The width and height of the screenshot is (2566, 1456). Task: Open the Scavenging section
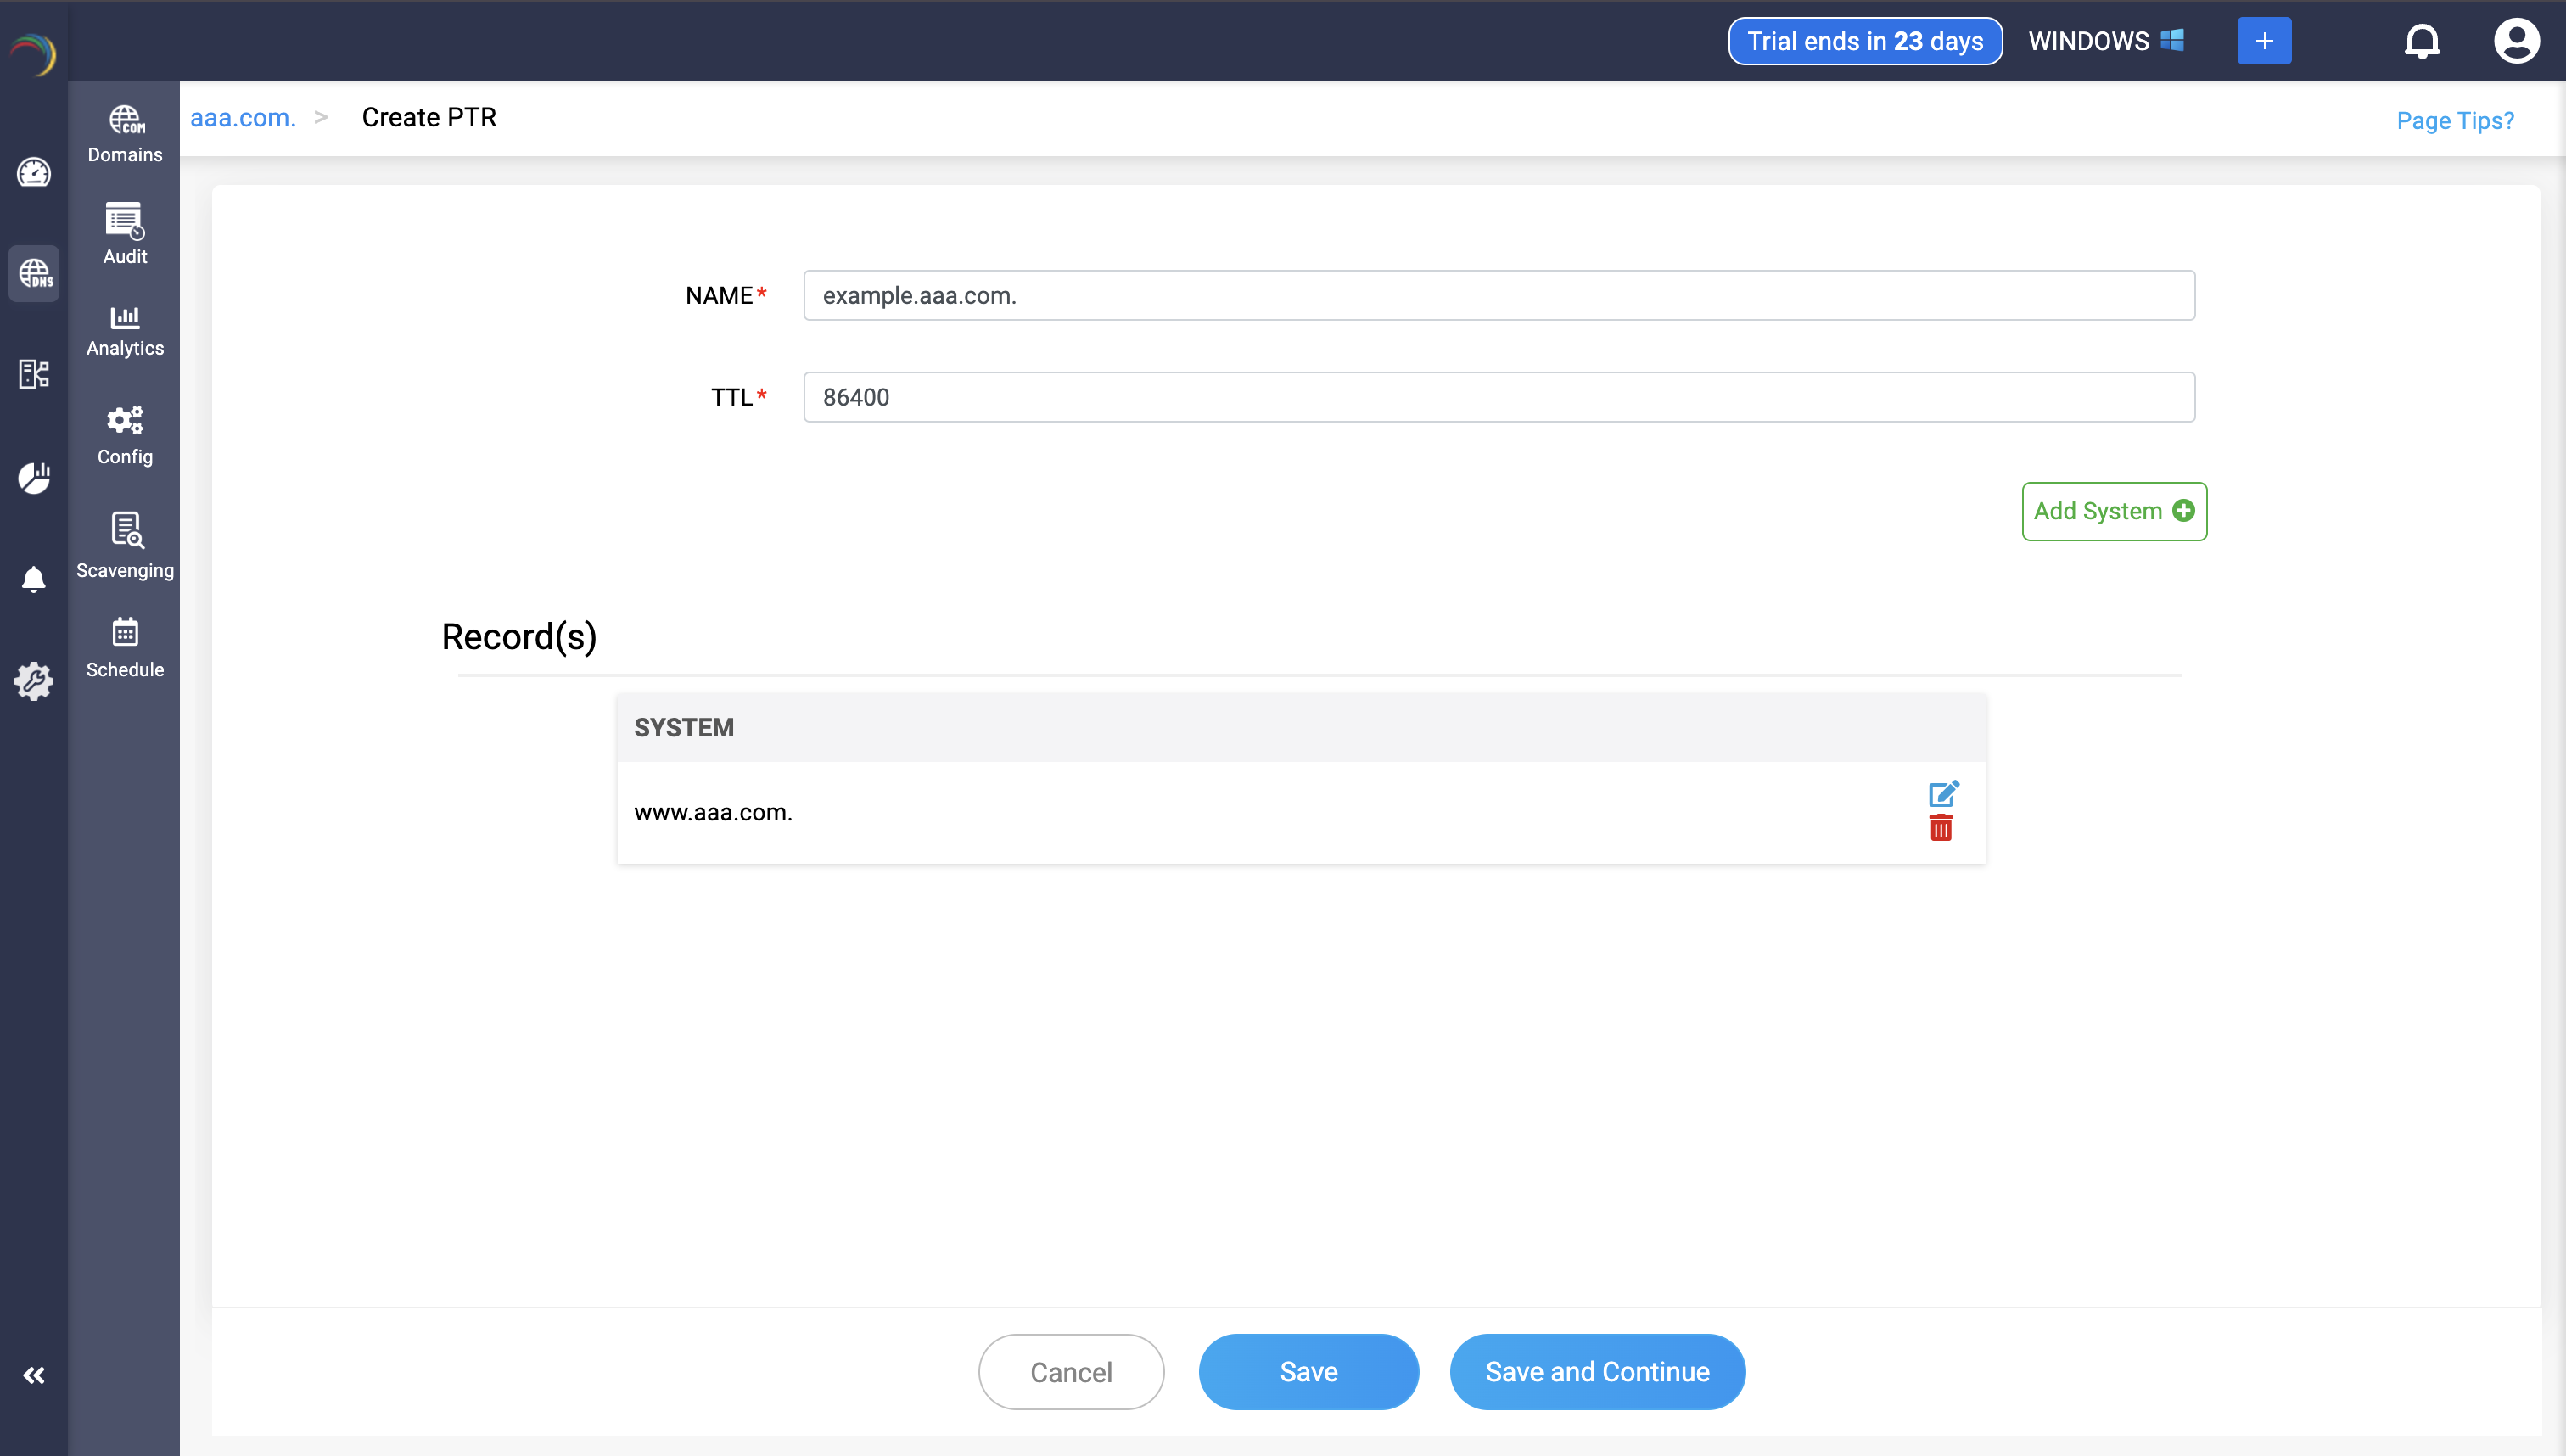[x=125, y=545]
